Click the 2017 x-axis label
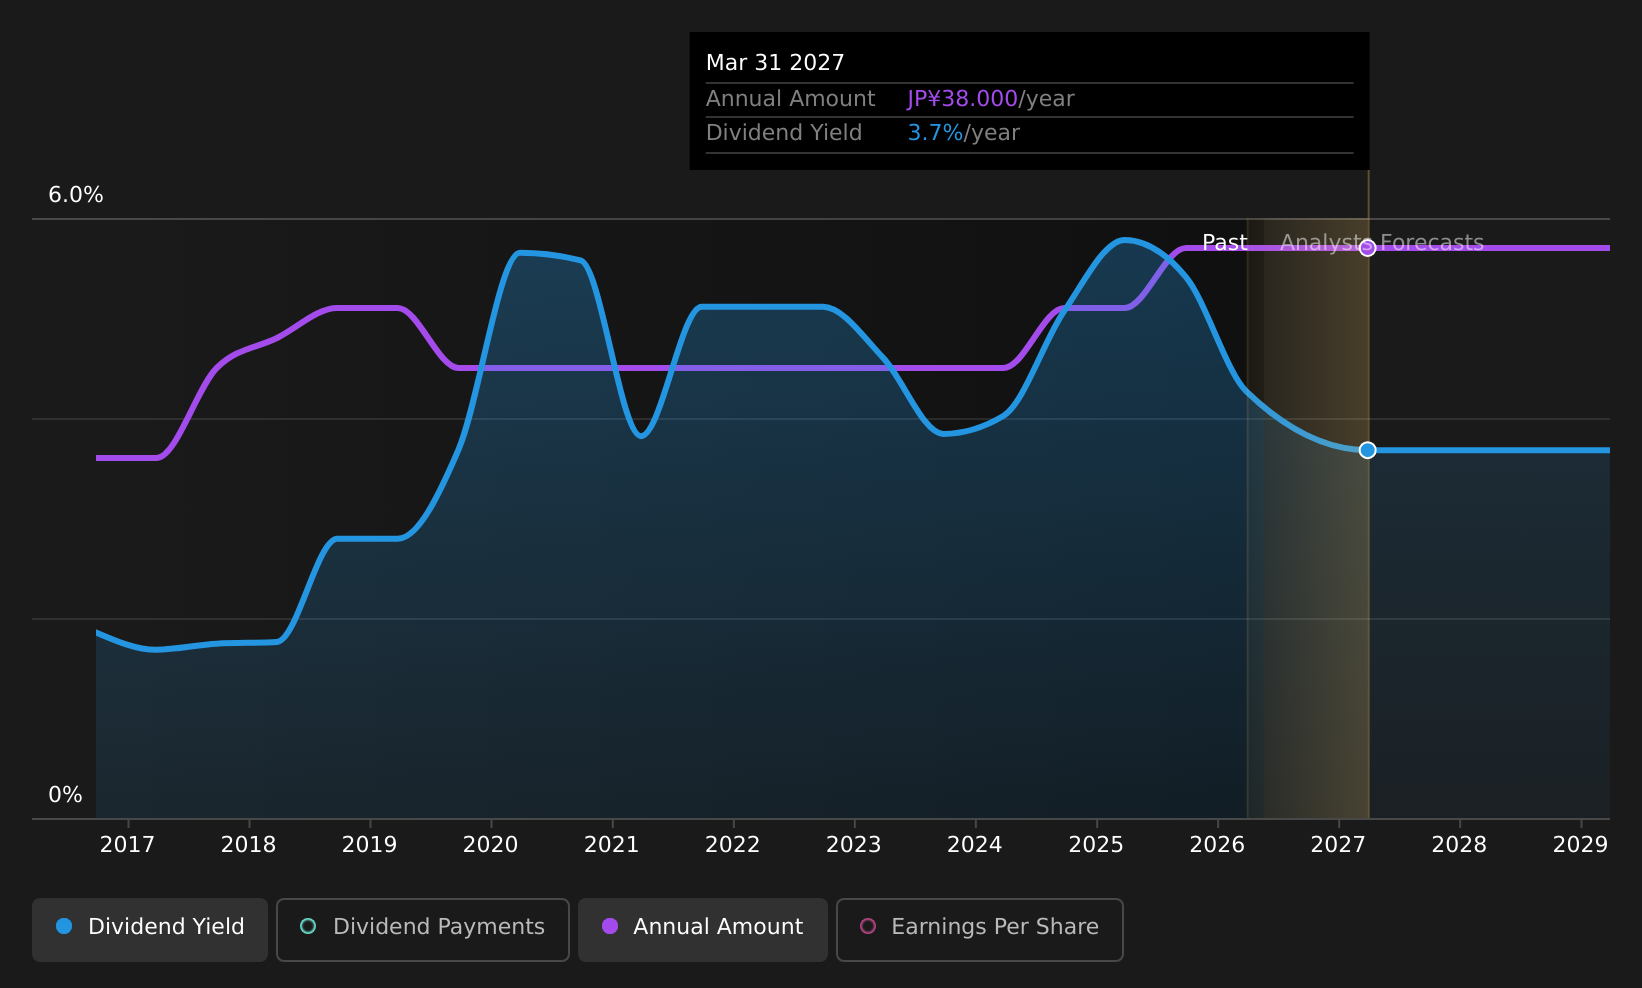The height and width of the screenshot is (988, 1642). tap(127, 845)
